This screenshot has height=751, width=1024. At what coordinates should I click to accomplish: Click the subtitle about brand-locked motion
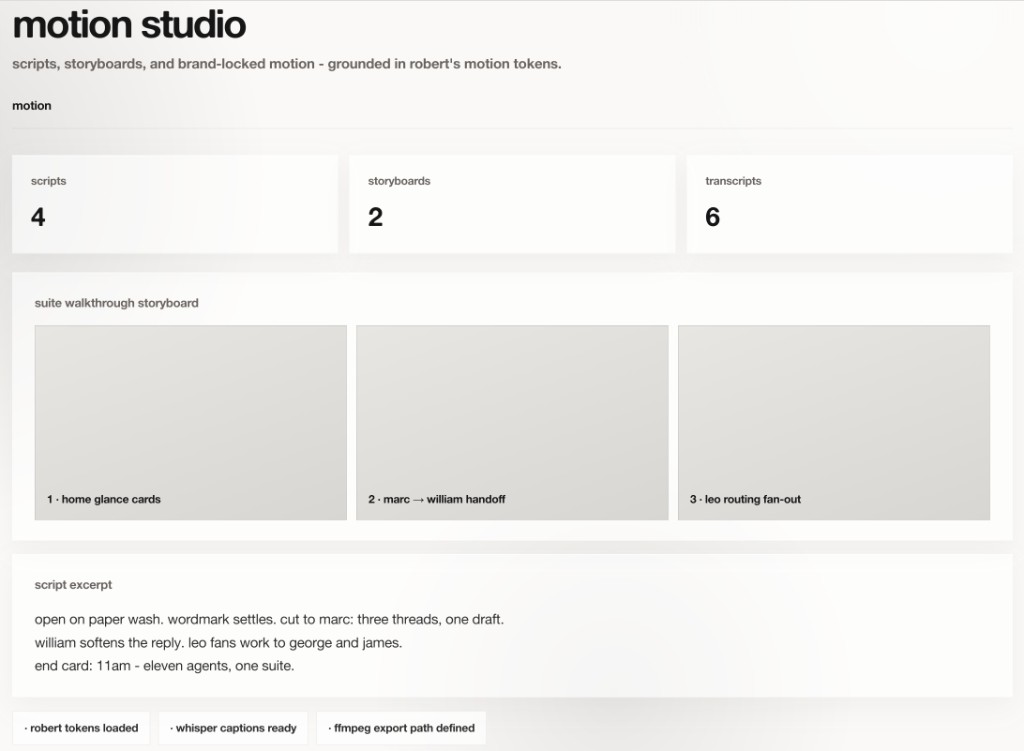click(x=287, y=64)
